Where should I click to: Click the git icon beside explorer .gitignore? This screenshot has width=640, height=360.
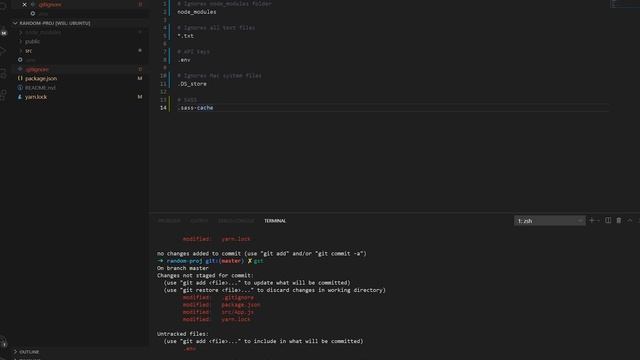coord(20,69)
